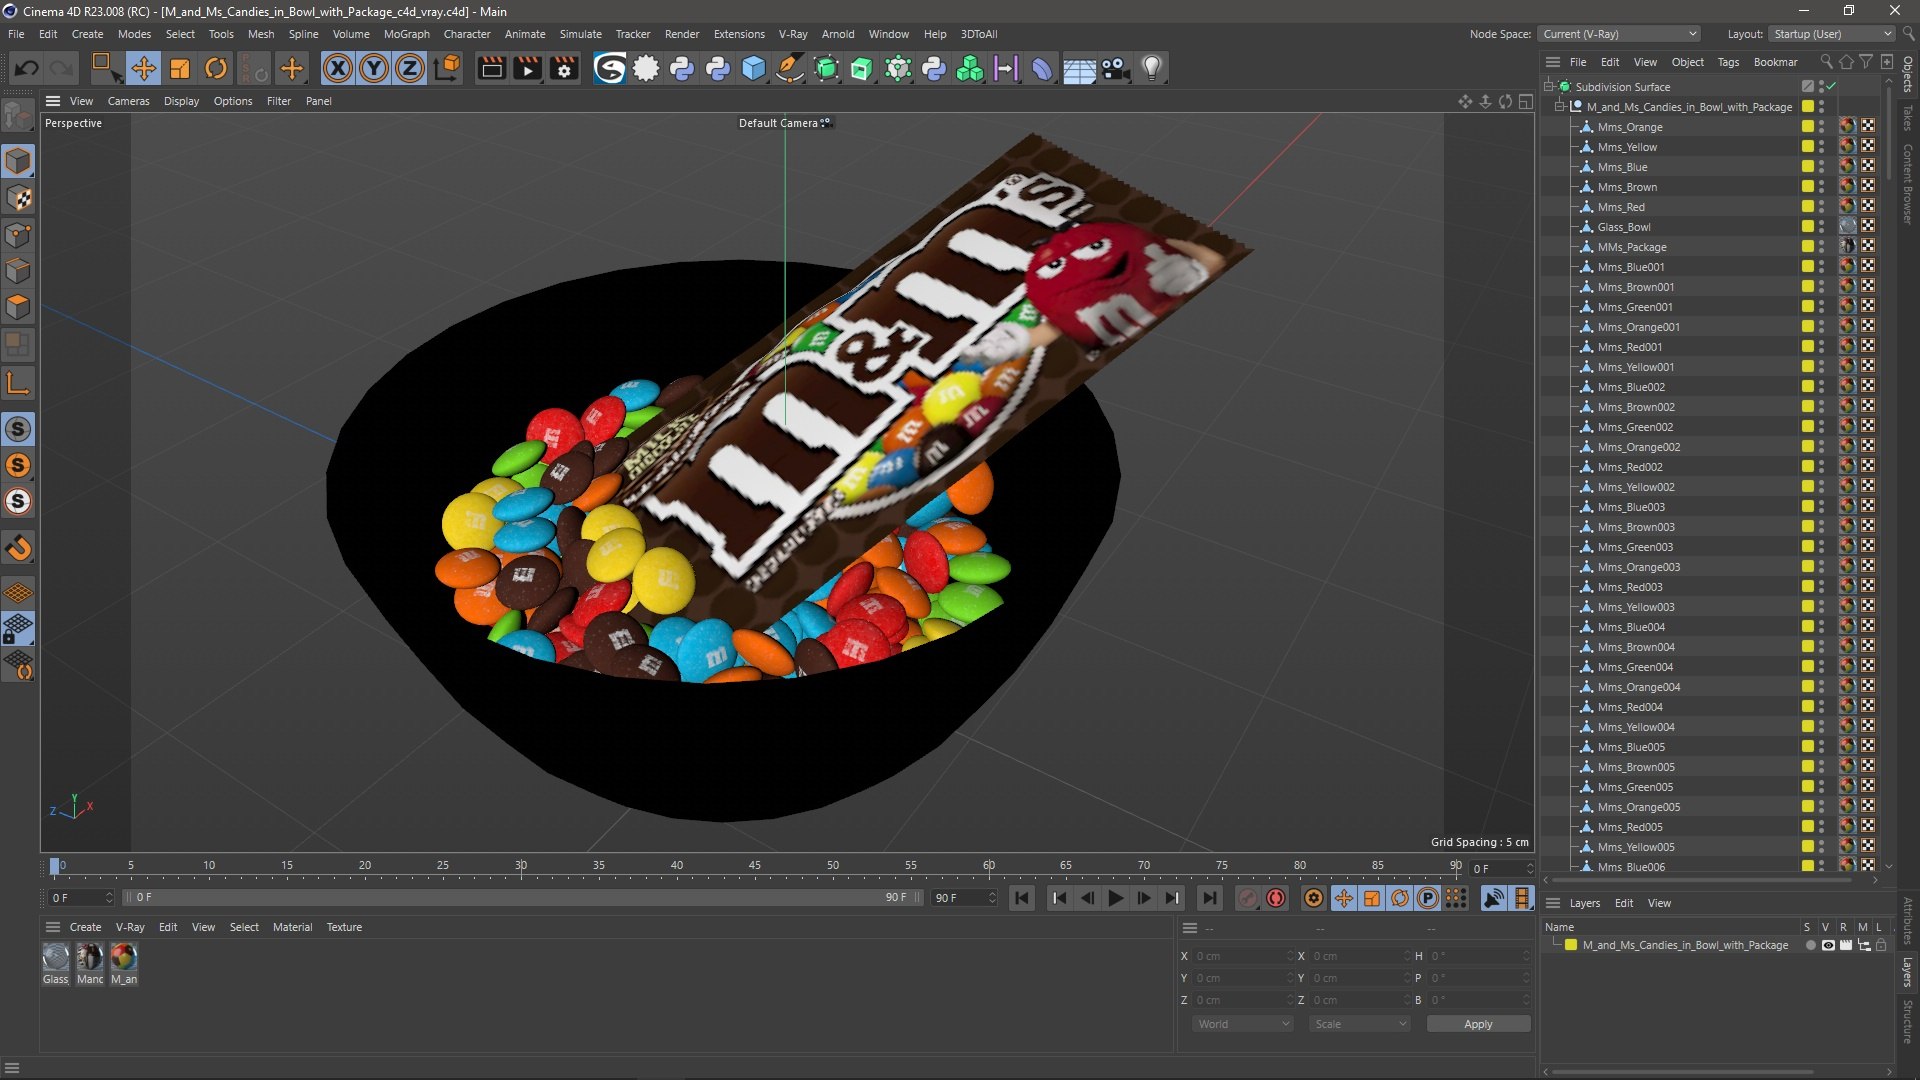Enable Polygons mode in left sidebar
Viewport: 1920px width, 1080px height.
[18, 307]
